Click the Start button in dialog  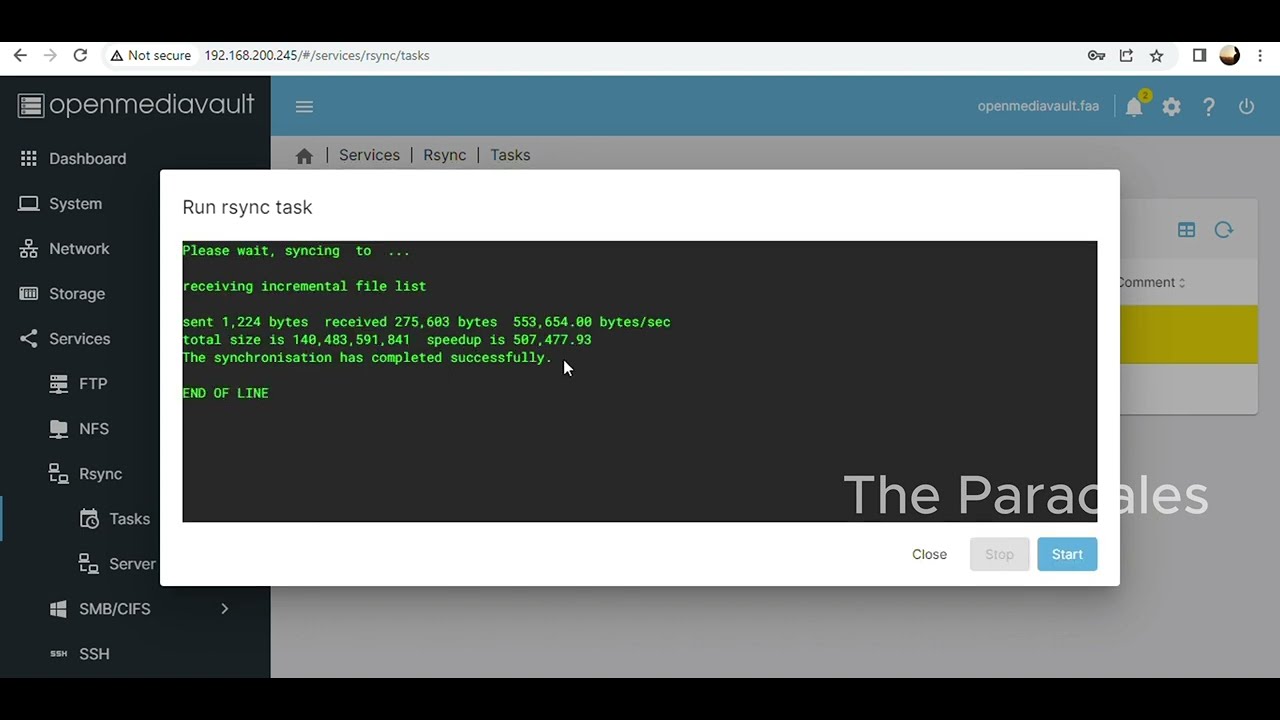point(1067,555)
